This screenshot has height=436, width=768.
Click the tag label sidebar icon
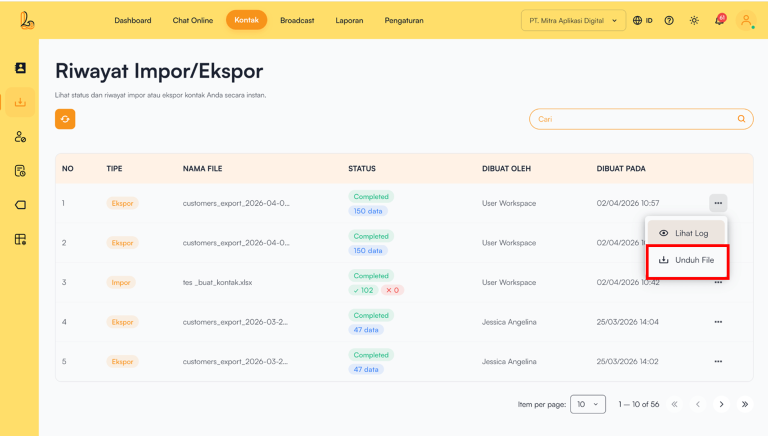20,205
